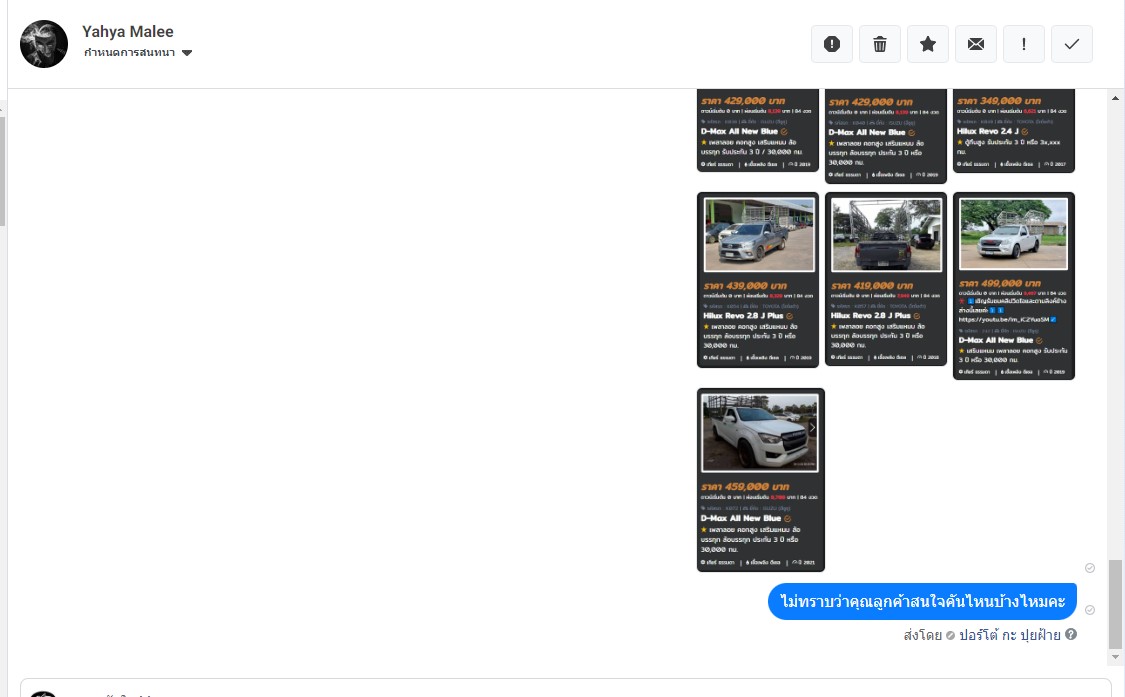Image resolution: width=1125 pixels, height=697 pixels.
Task: Open car card priced 419,000 บาท
Action: tap(885, 279)
